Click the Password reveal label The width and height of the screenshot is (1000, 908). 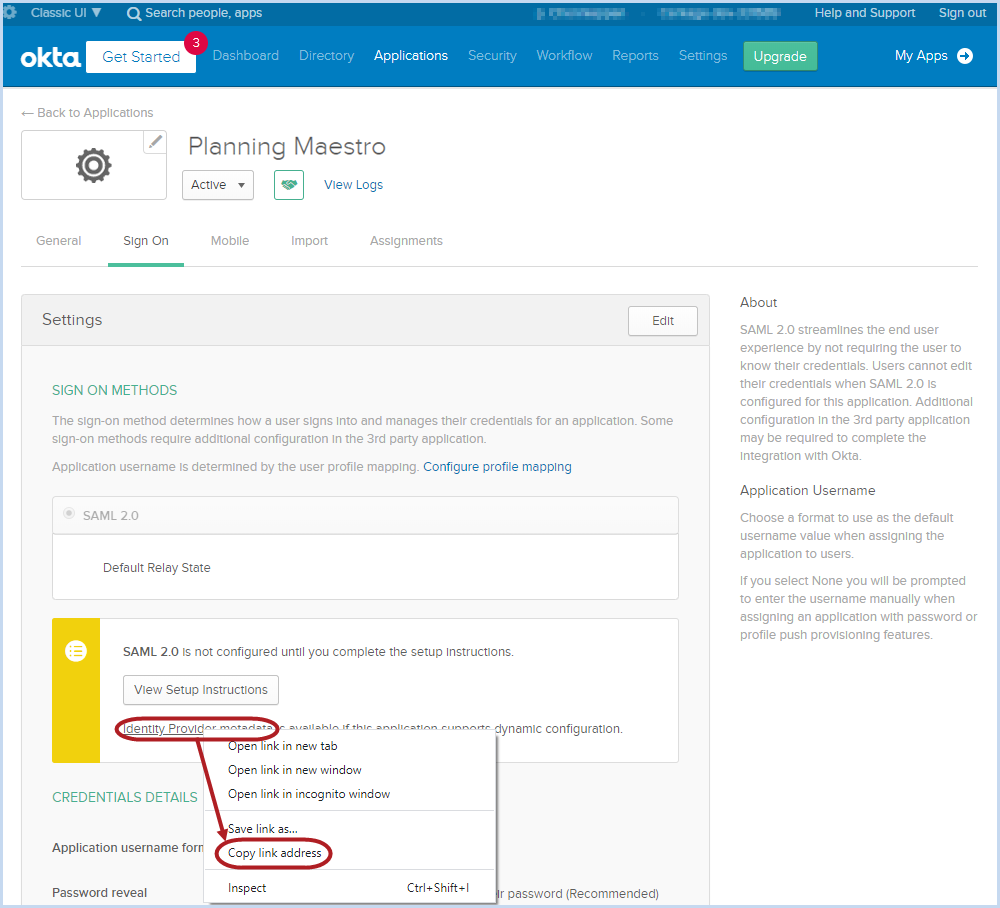(x=99, y=893)
